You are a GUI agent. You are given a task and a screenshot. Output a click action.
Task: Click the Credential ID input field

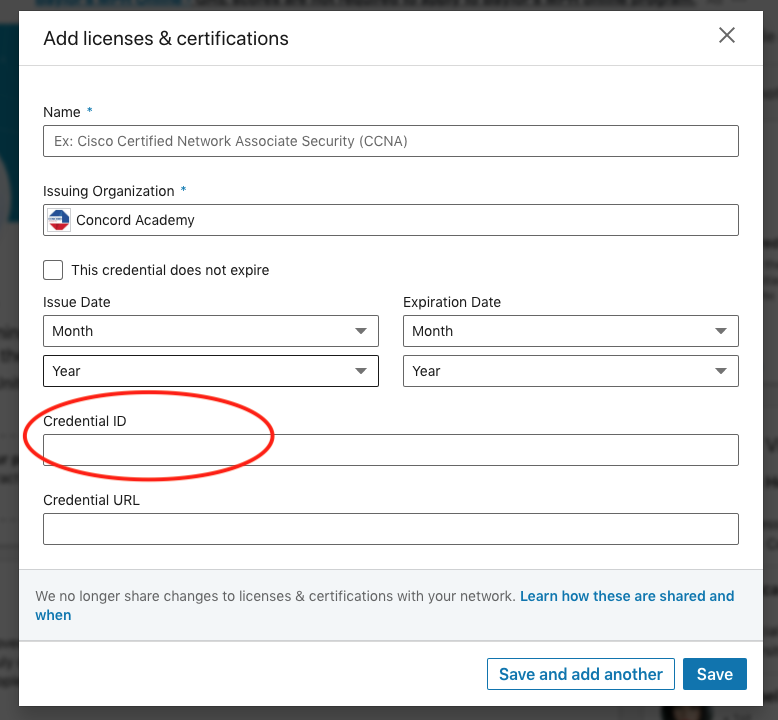click(x=390, y=450)
